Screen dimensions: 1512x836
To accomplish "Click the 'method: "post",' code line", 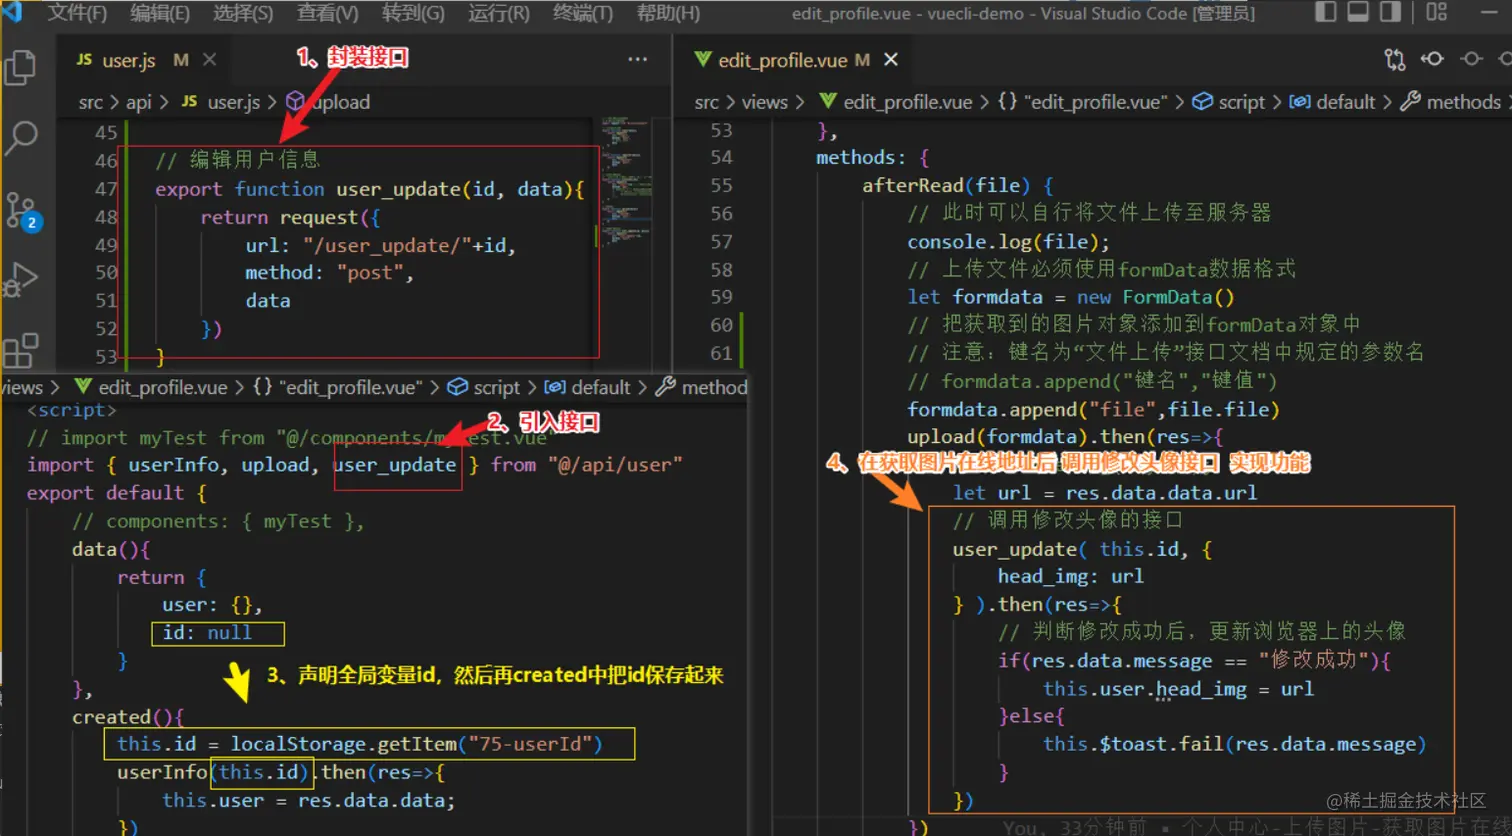I will (329, 272).
